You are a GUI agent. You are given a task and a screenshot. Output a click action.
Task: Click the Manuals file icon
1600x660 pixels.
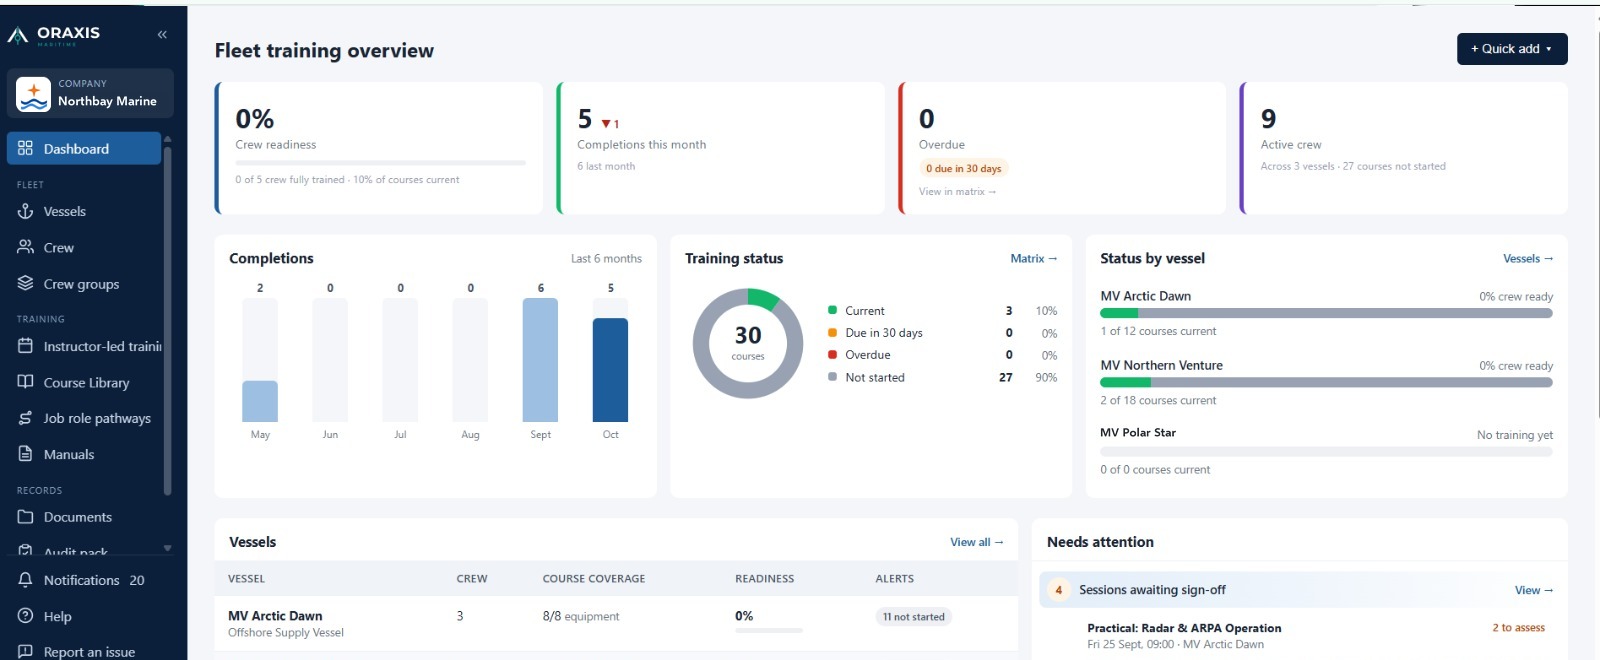click(26, 454)
